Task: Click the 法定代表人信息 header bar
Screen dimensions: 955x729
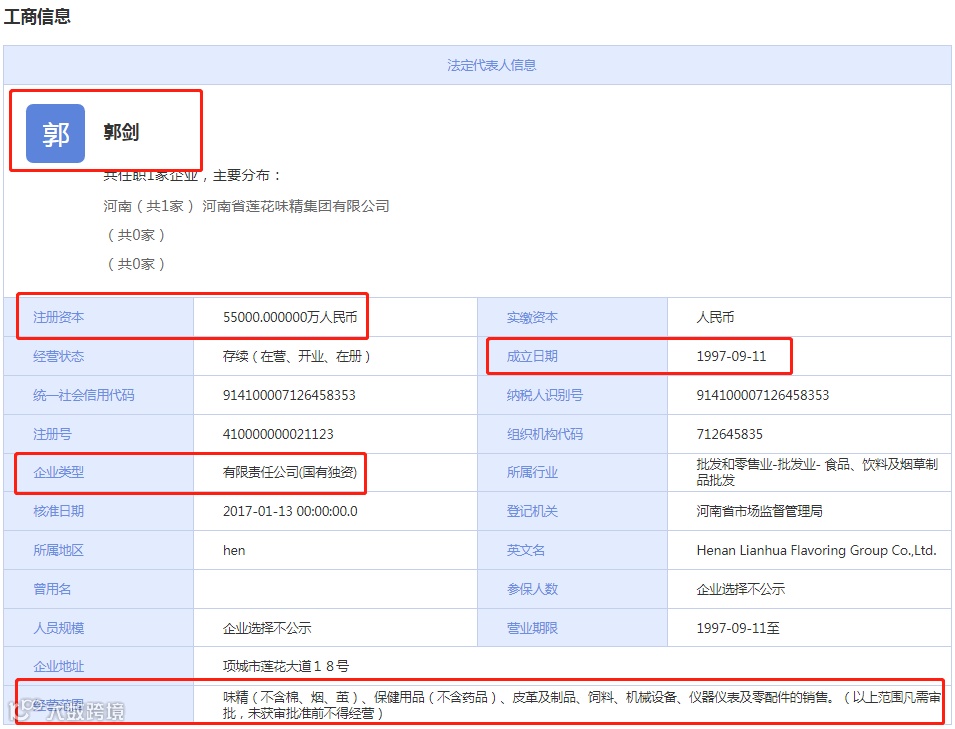Action: click(477, 65)
